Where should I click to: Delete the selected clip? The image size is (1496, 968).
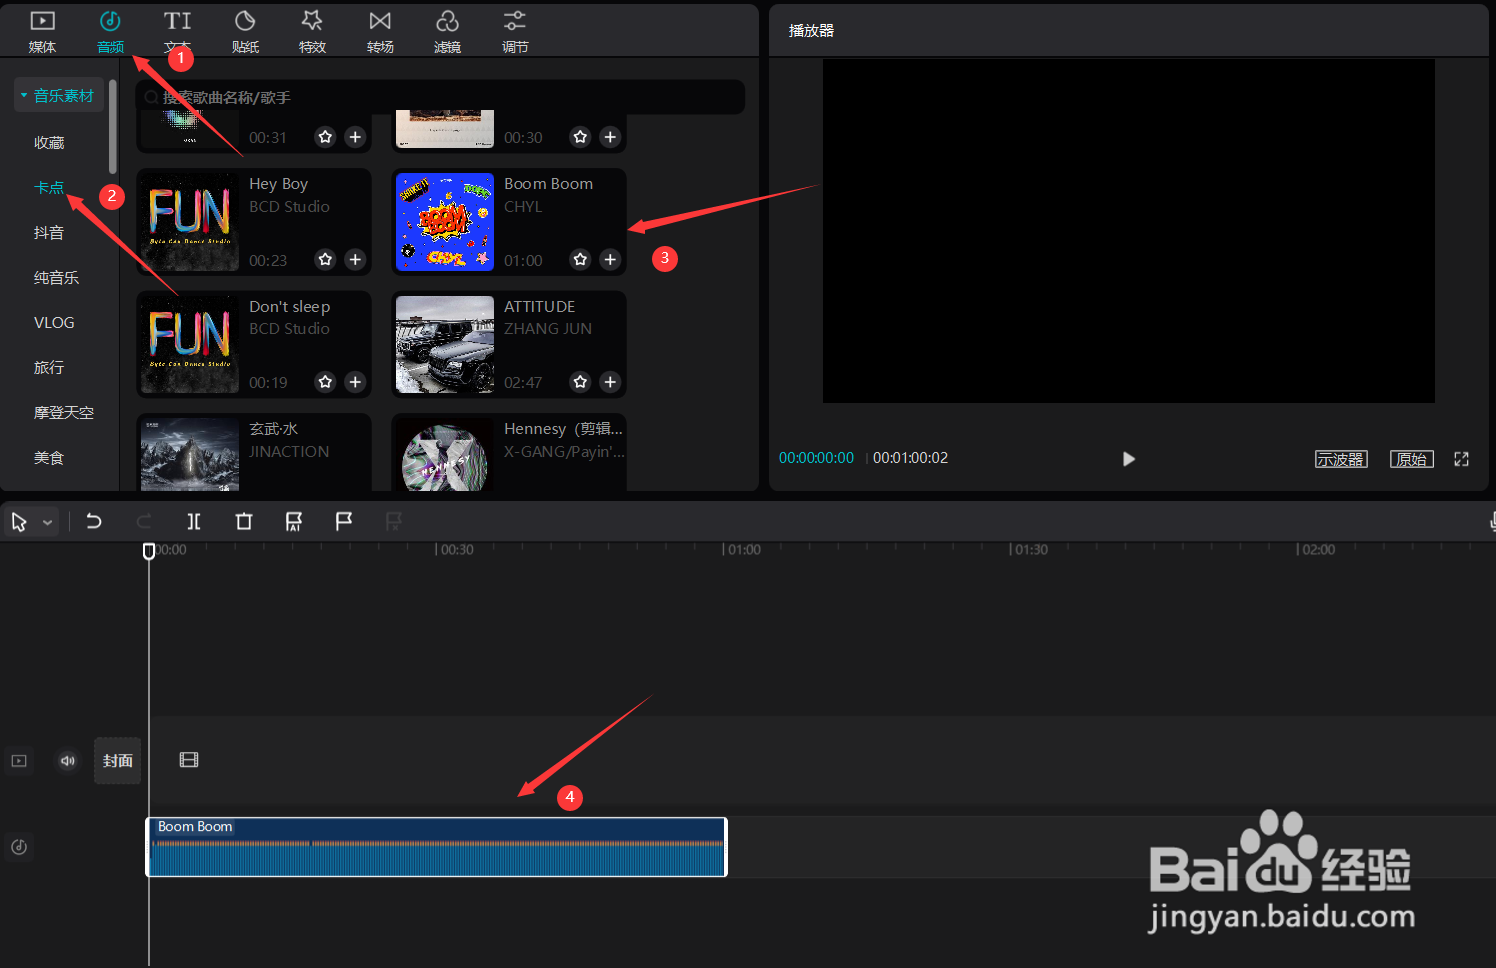pos(244,521)
